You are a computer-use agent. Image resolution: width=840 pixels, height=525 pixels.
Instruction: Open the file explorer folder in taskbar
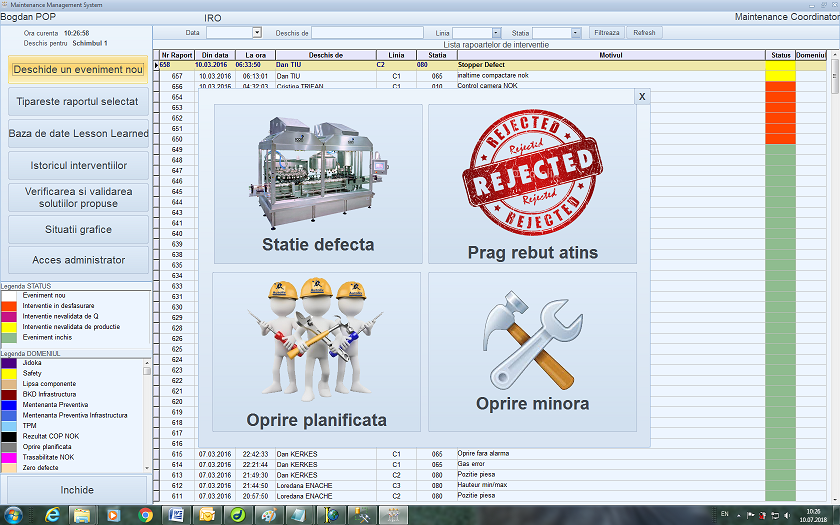click(82, 514)
